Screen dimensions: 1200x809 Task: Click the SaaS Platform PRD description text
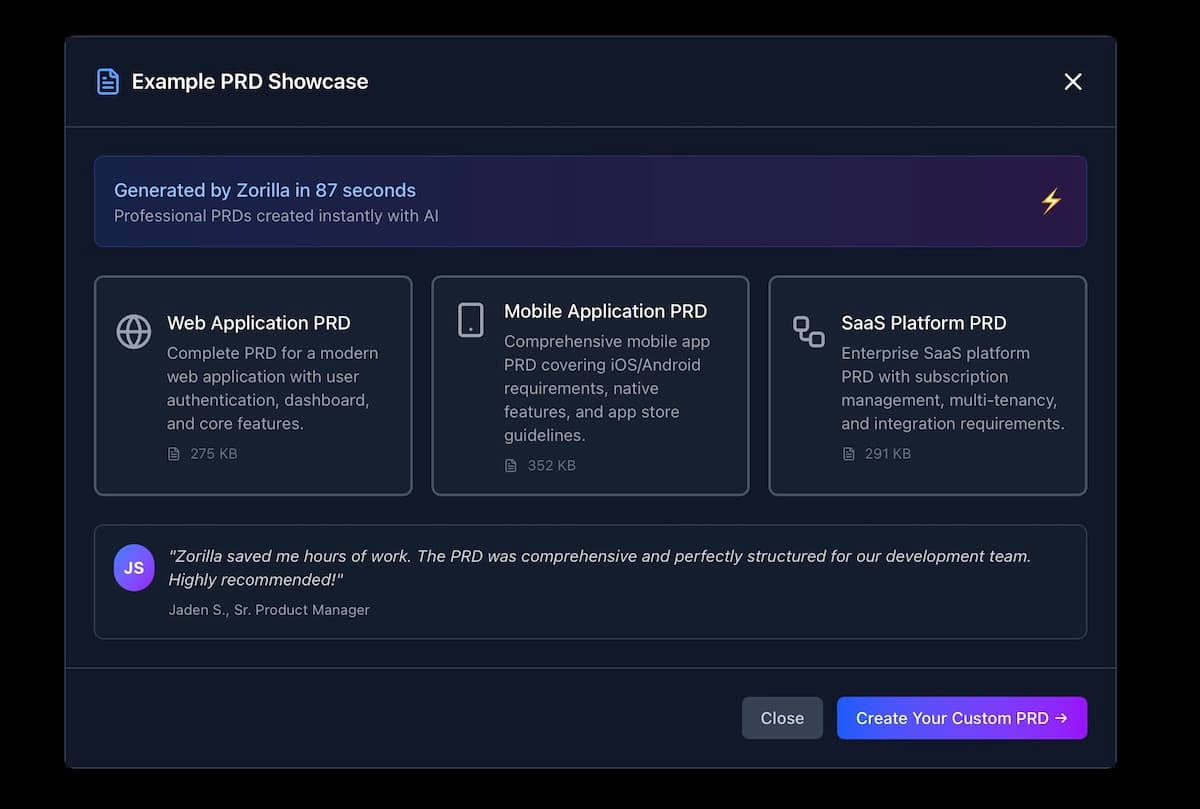coord(953,388)
